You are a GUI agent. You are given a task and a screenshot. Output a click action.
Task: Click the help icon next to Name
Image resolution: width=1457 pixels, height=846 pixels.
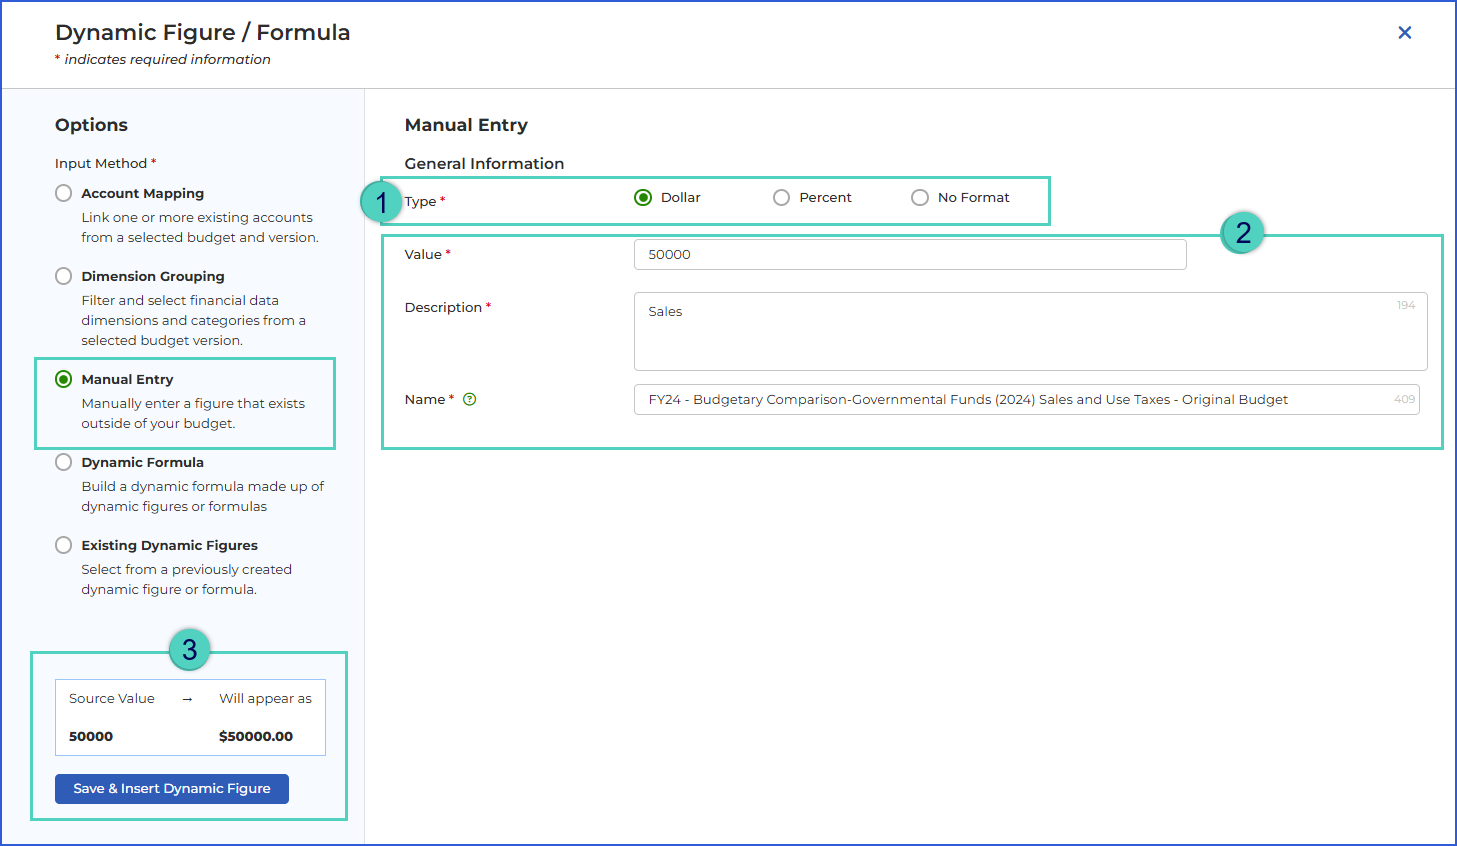(469, 399)
